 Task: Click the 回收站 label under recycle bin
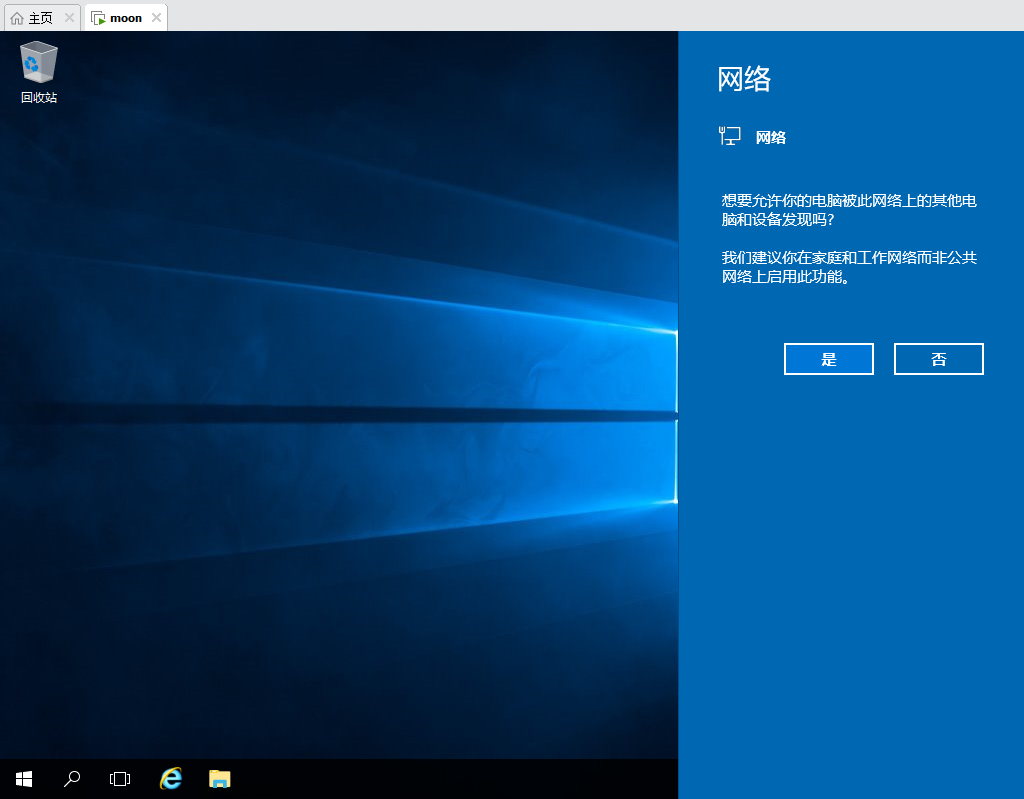pos(39,97)
